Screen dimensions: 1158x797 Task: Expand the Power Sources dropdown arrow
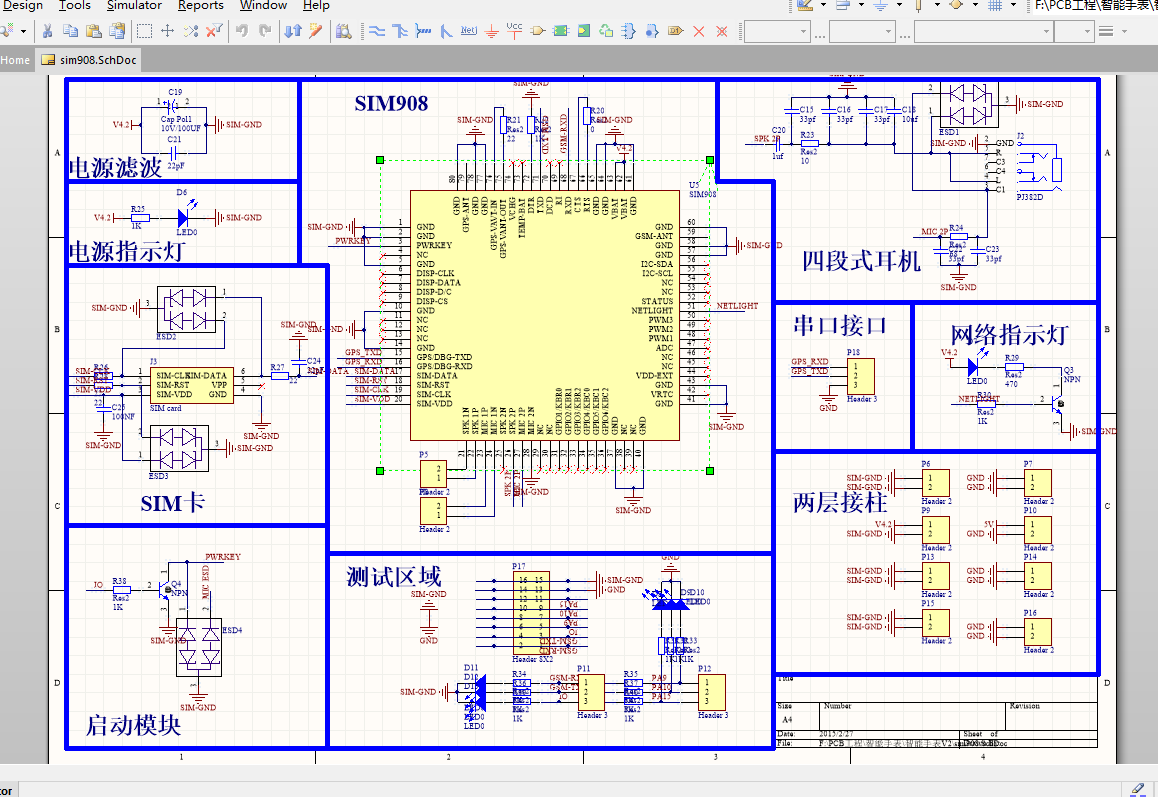(x=899, y=4)
